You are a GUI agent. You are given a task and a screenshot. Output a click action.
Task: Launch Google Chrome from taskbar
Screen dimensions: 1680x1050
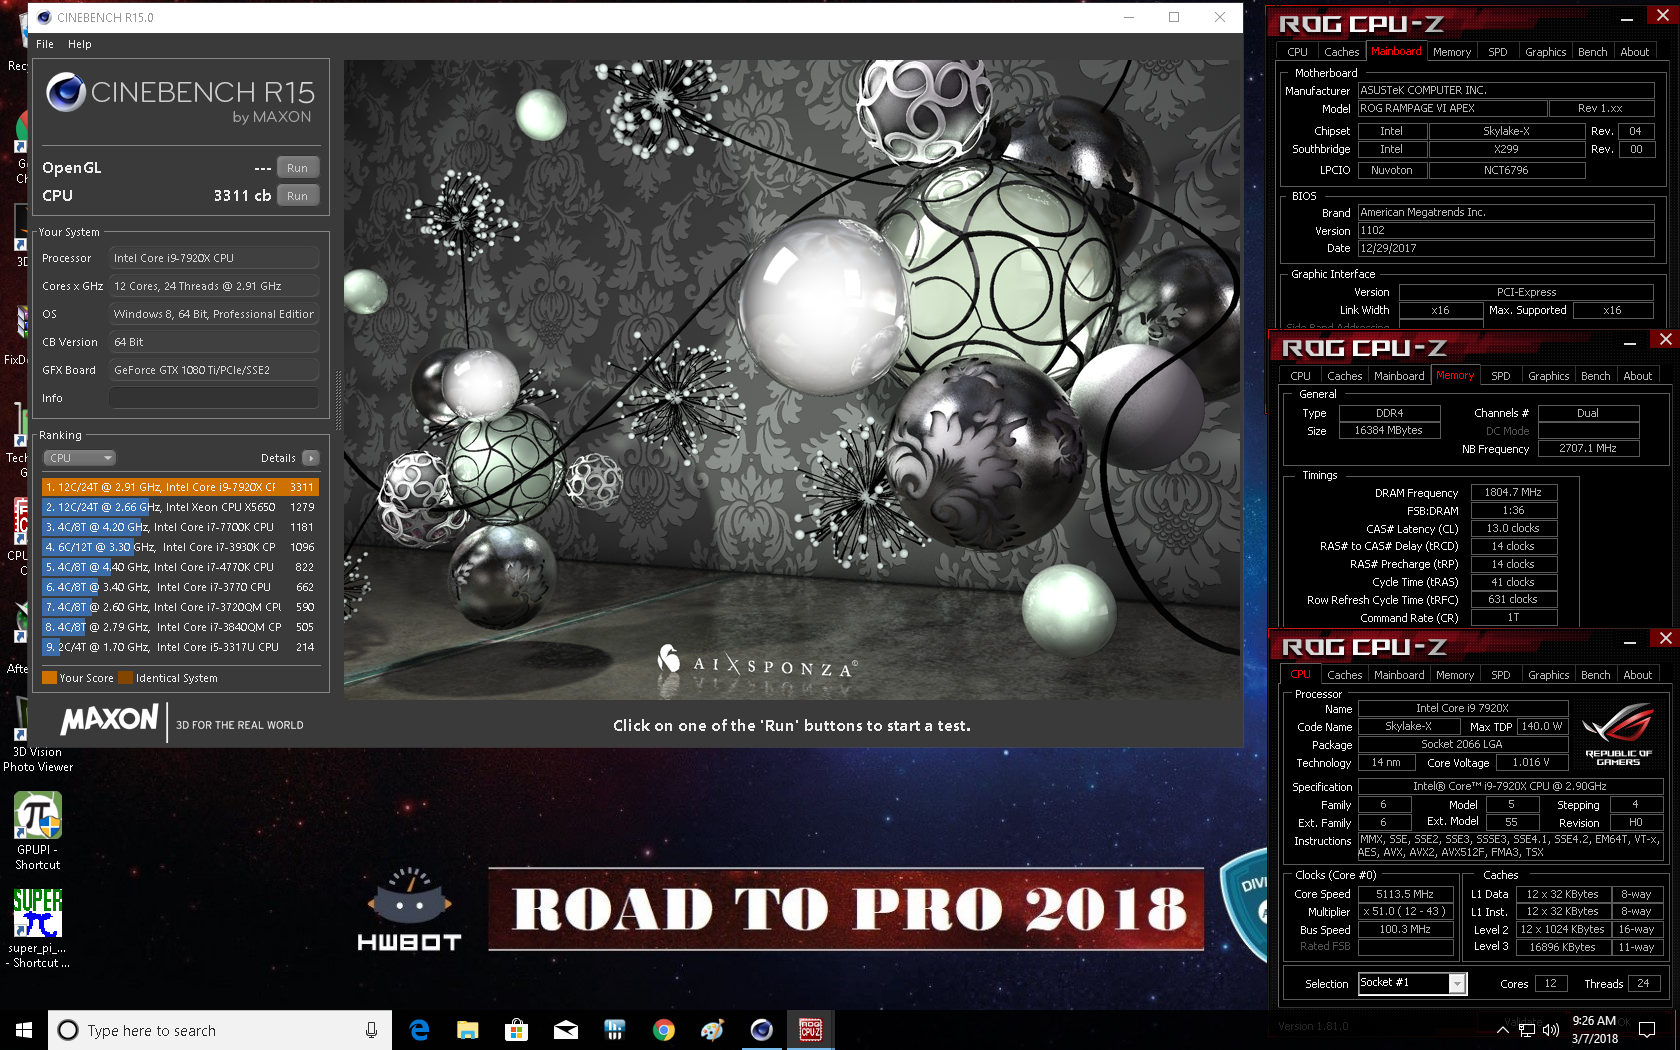664,1030
